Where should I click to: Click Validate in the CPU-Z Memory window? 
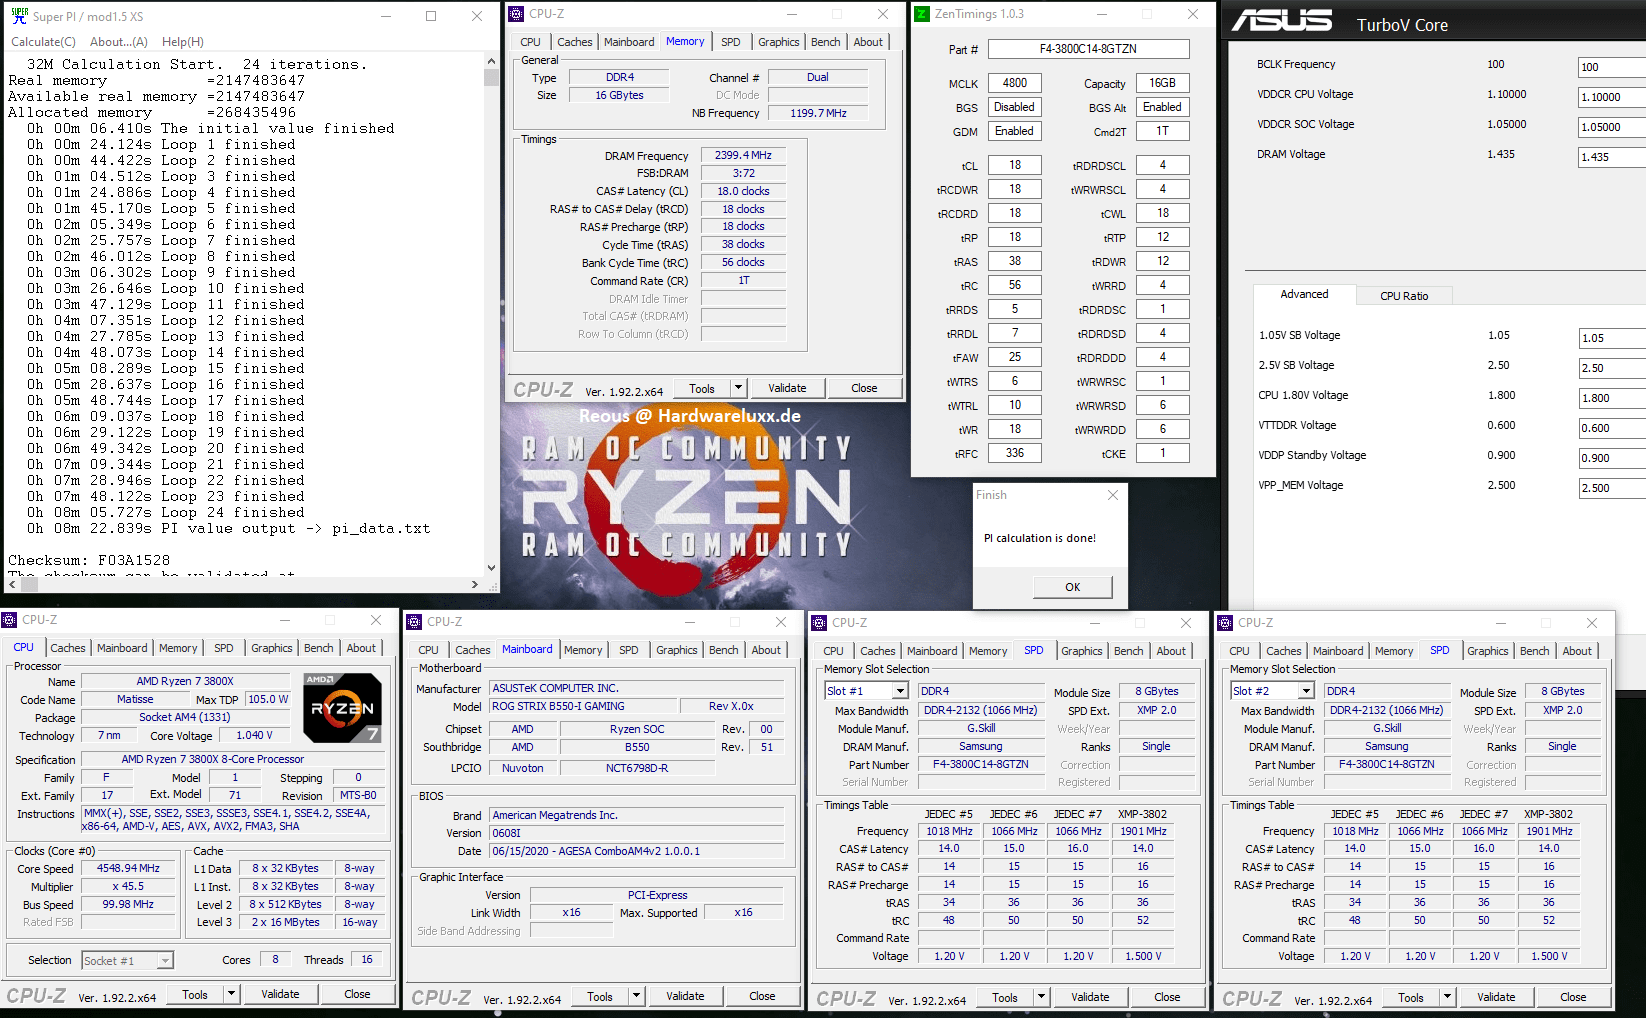[787, 388]
